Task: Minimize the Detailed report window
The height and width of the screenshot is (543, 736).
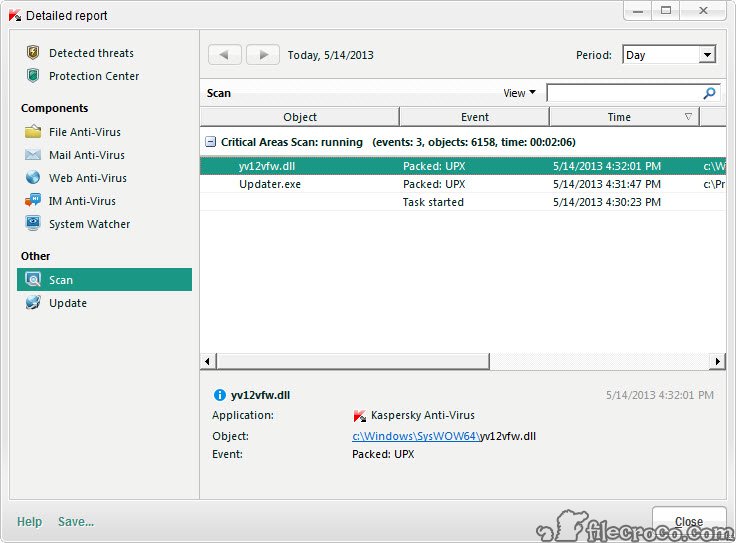Action: 637,11
